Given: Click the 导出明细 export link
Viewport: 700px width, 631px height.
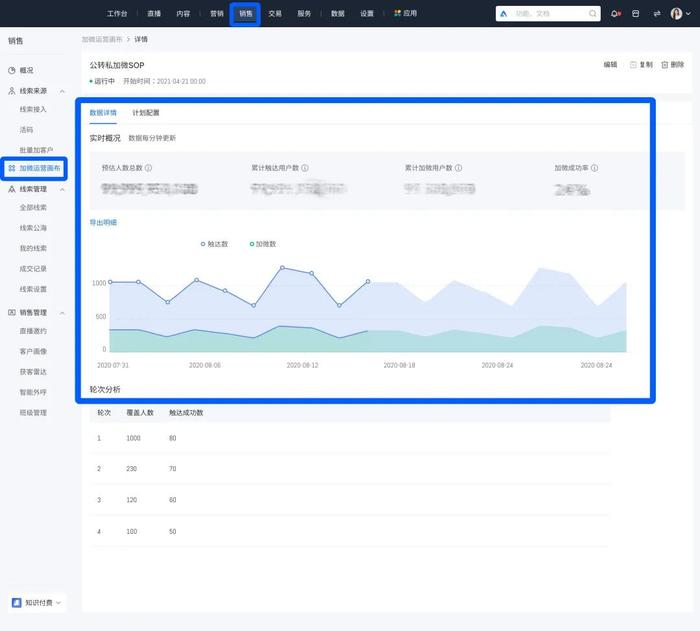Looking at the screenshot, I should pos(103,222).
